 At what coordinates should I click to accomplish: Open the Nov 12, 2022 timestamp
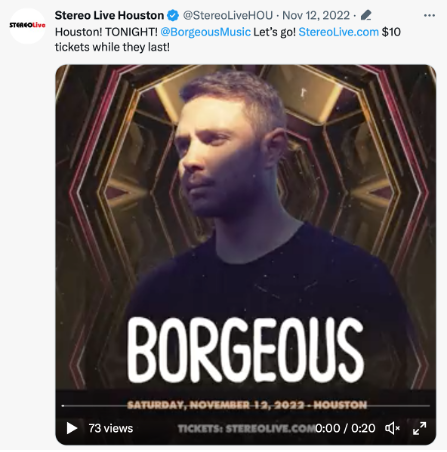(x=316, y=15)
